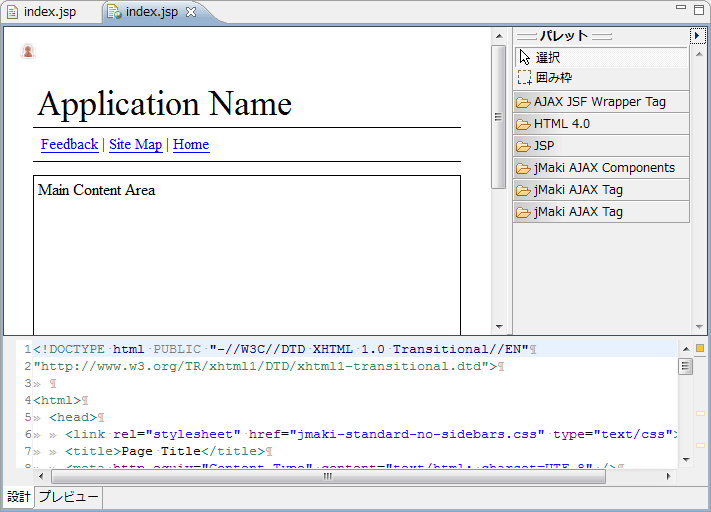Click the Home link
The width and height of the screenshot is (711, 512).
click(191, 144)
